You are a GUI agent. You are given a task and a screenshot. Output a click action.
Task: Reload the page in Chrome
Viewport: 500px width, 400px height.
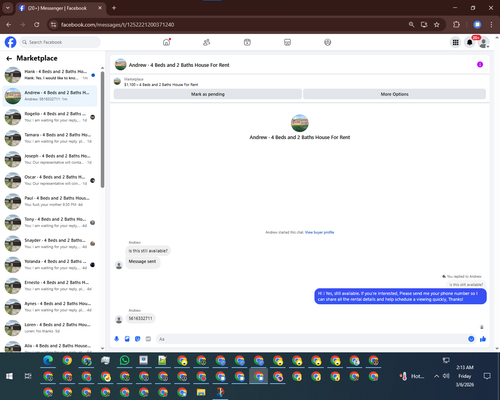pyautogui.click(x=37, y=25)
